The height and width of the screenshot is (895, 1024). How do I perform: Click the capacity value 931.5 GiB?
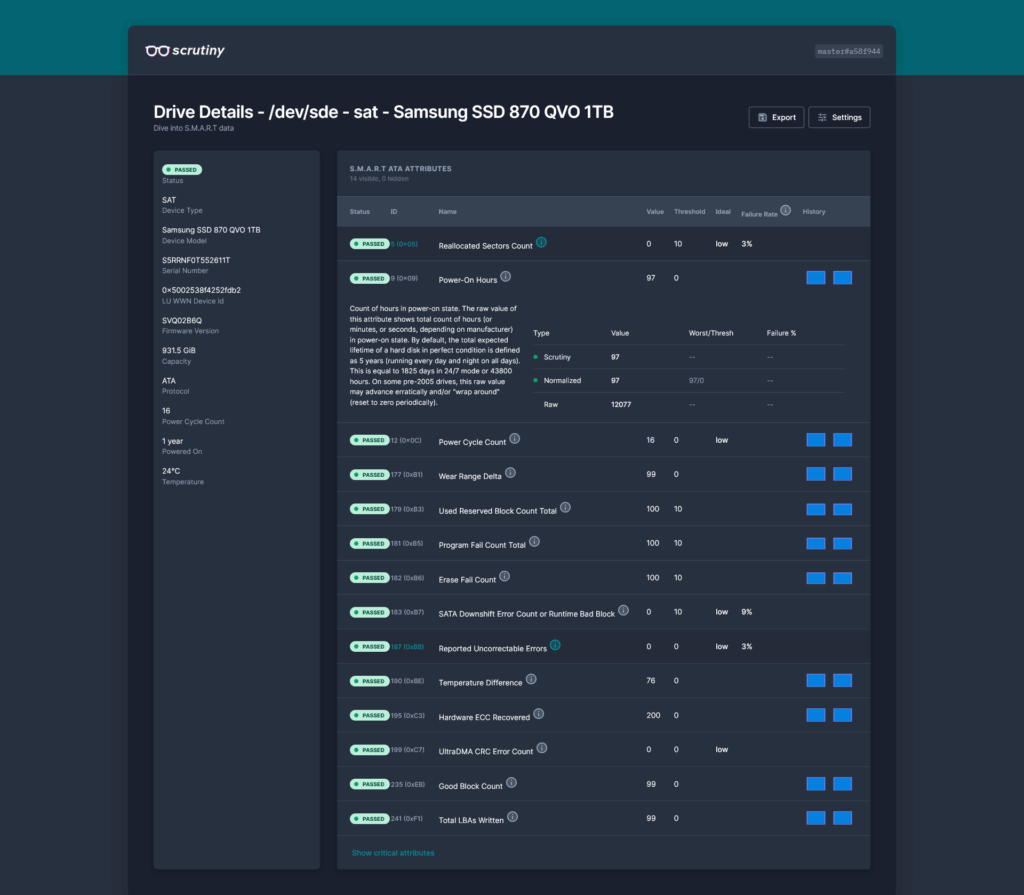(179, 351)
